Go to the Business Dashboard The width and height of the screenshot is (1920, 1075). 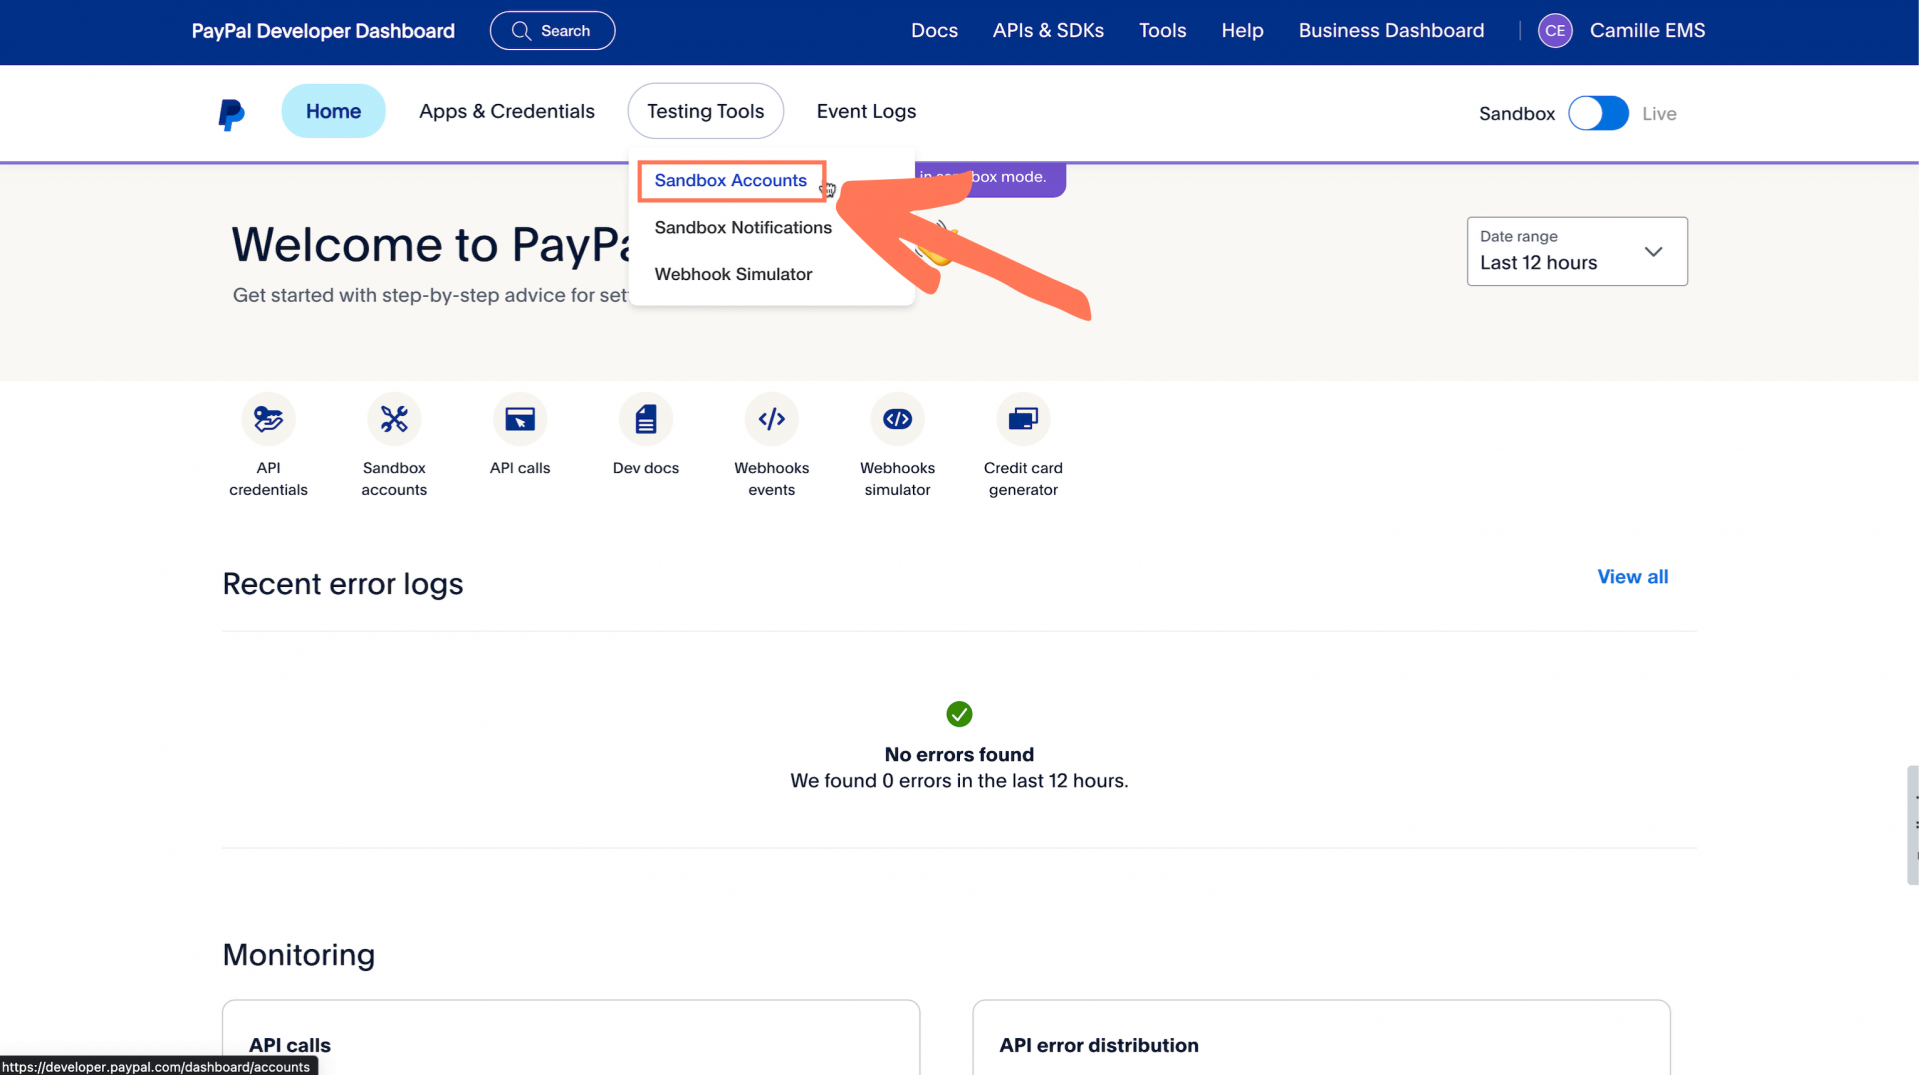coord(1391,31)
